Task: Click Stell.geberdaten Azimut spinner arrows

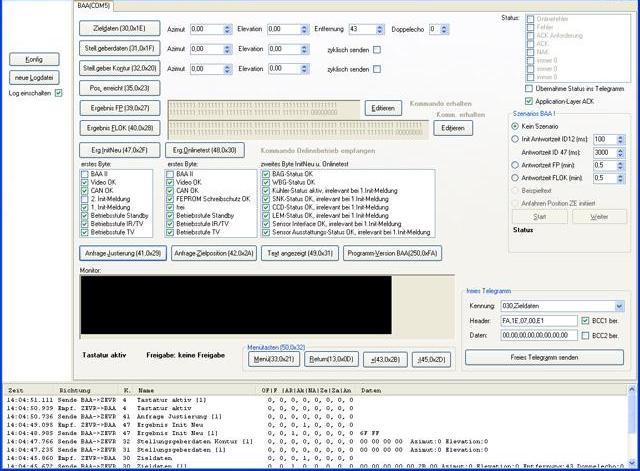Action: click(x=227, y=49)
